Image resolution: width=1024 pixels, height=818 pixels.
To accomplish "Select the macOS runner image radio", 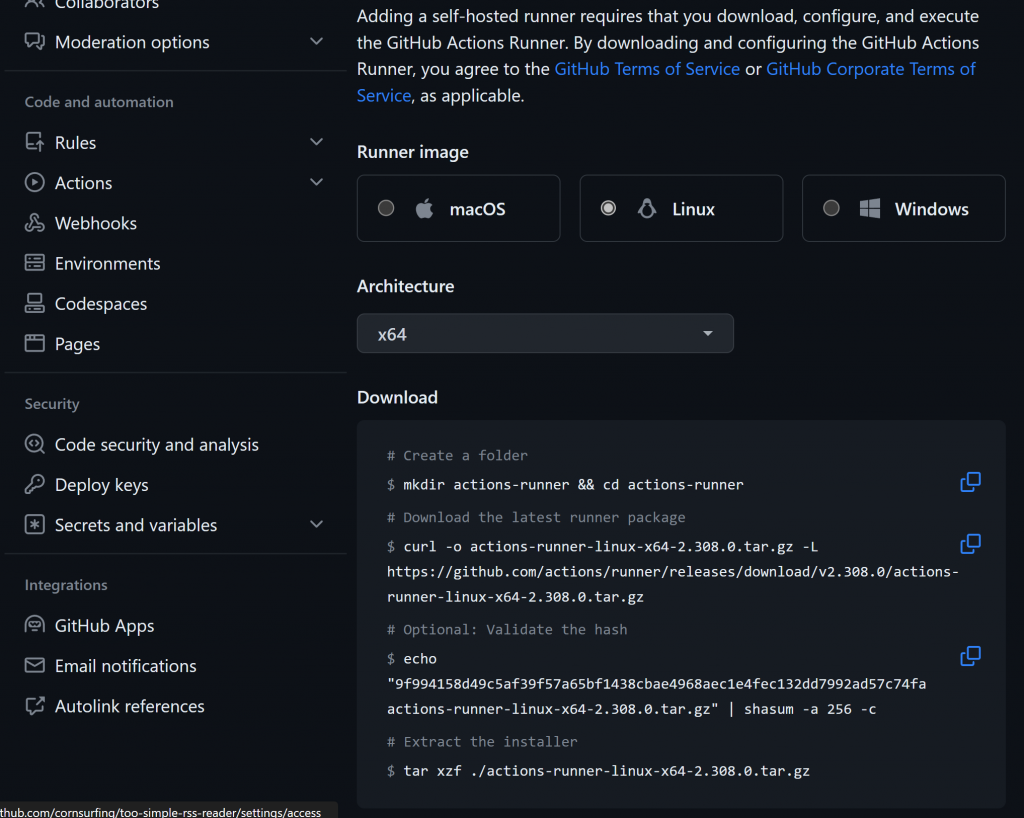I will tap(386, 208).
